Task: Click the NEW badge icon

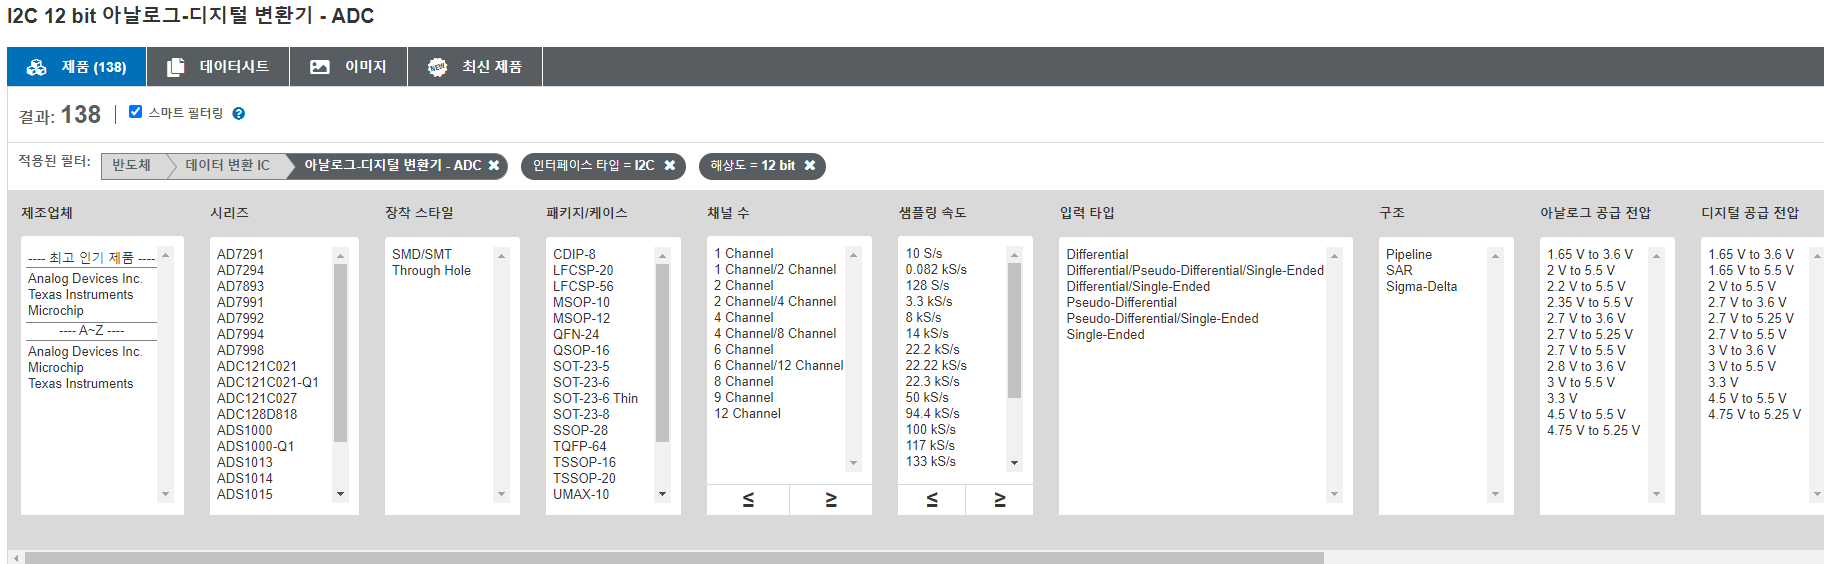Action: pyautogui.click(x=437, y=67)
